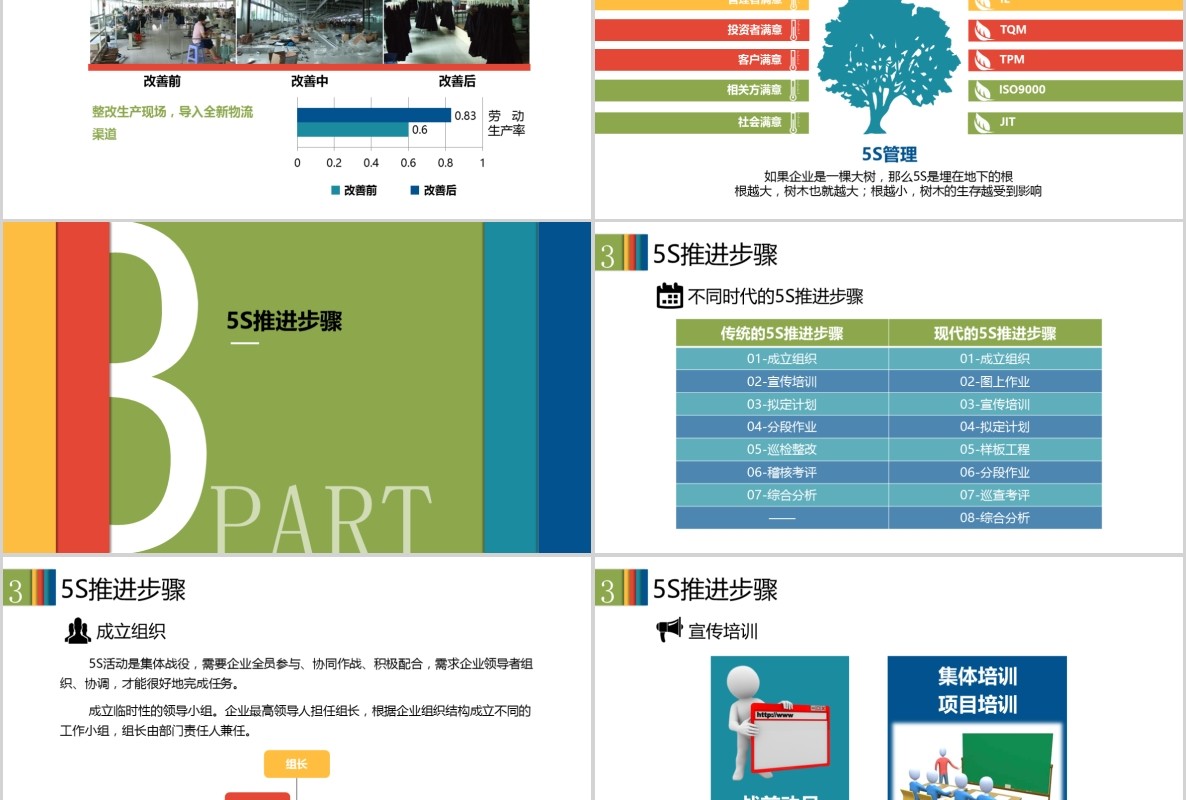Click the 投资者满意 bar
Viewport: 1186px width, 800px height.
click(x=701, y=30)
